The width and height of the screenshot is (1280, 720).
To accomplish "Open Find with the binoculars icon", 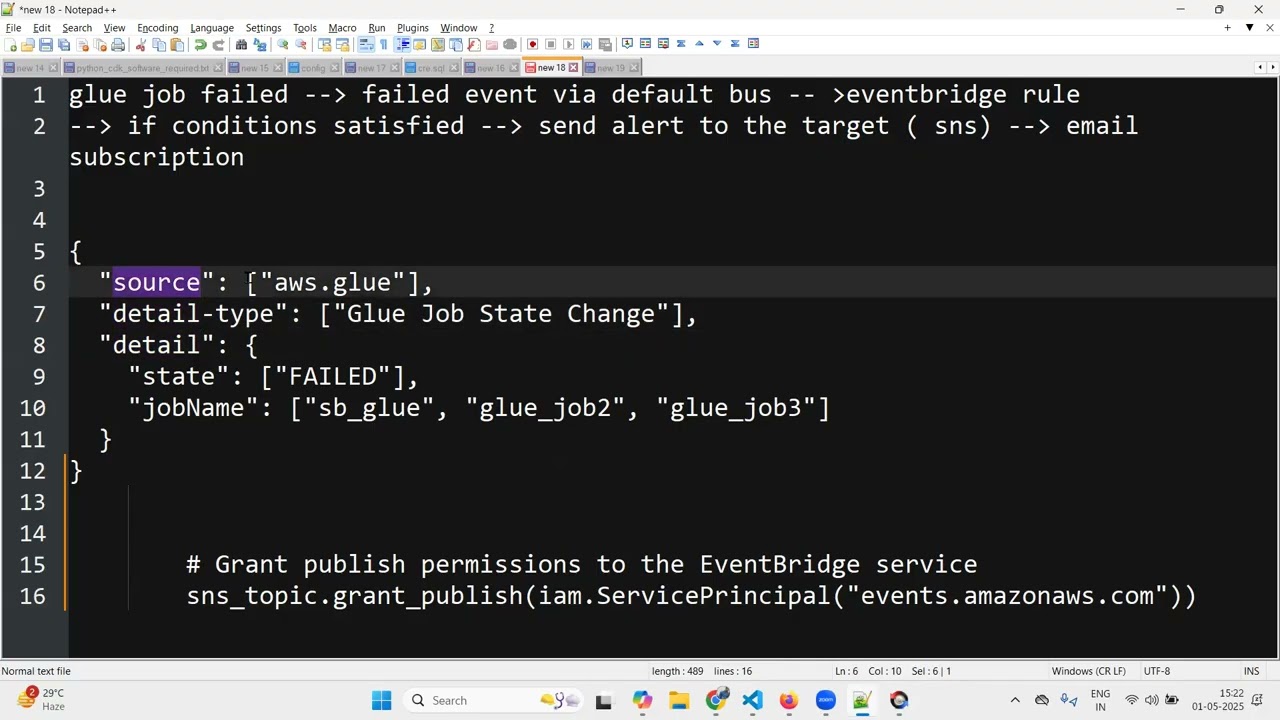I will tap(242, 45).
